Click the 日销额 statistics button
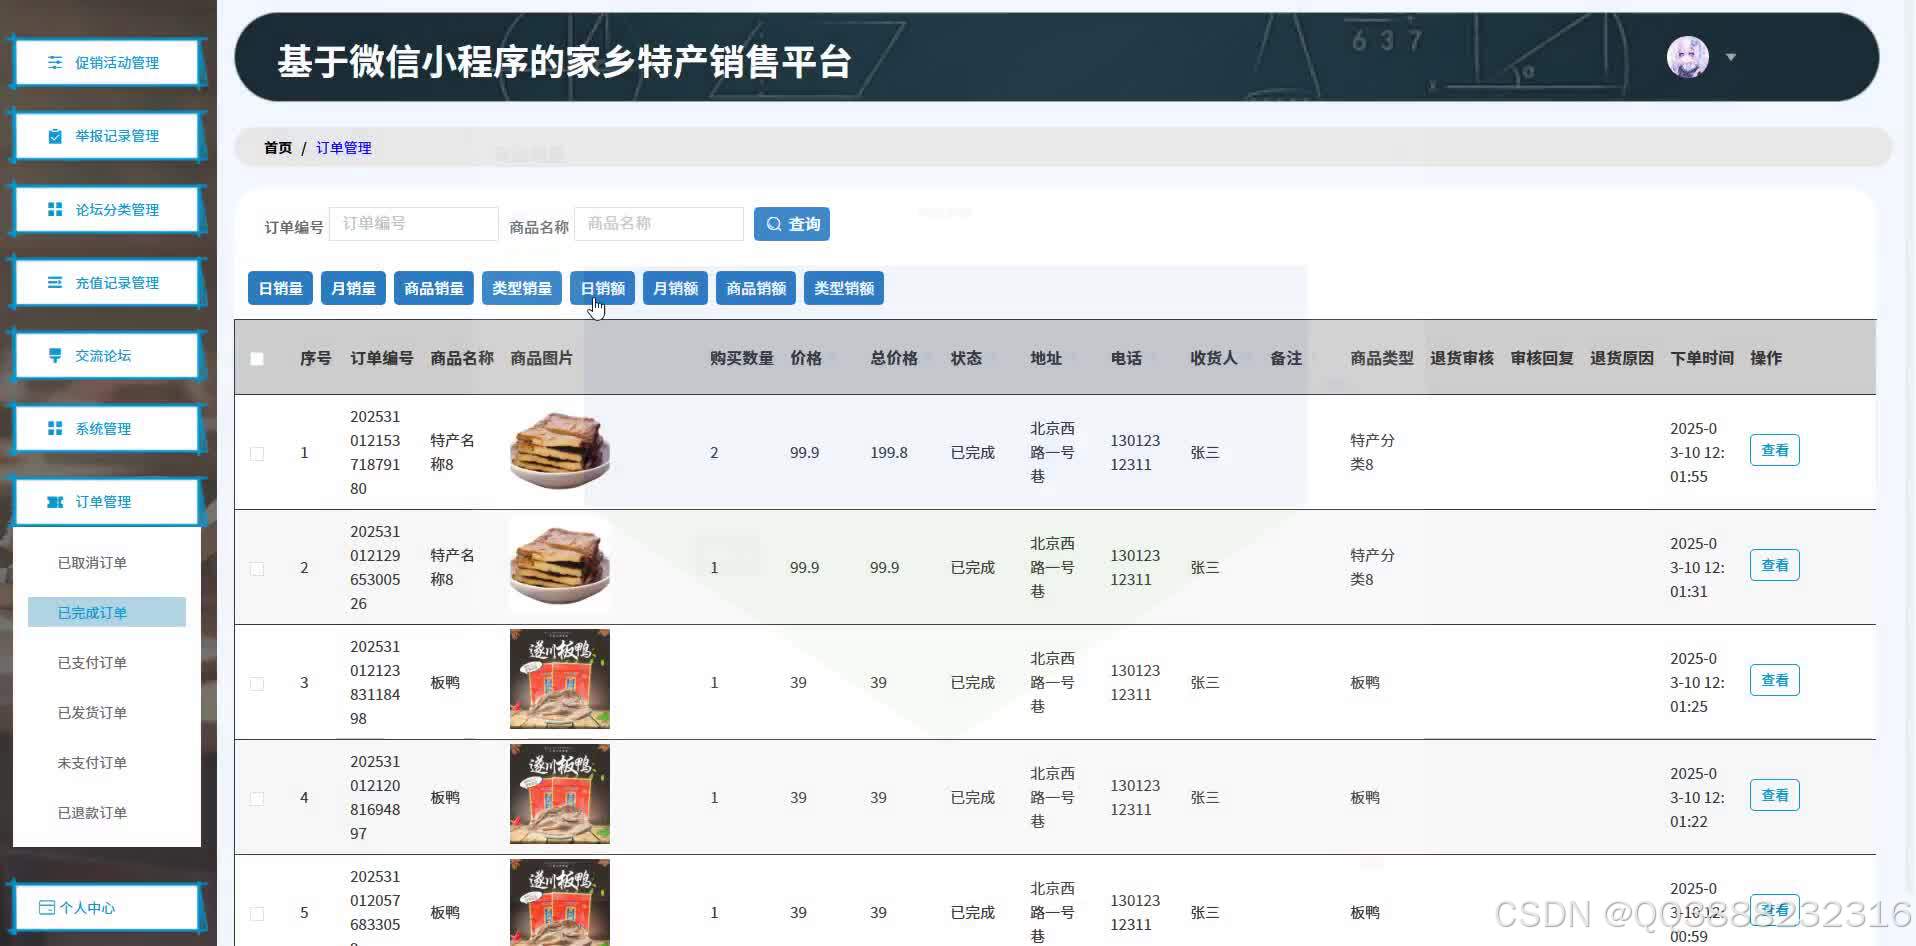Image resolution: width=1916 pixels, height=946 pixels. pos(601,288)
